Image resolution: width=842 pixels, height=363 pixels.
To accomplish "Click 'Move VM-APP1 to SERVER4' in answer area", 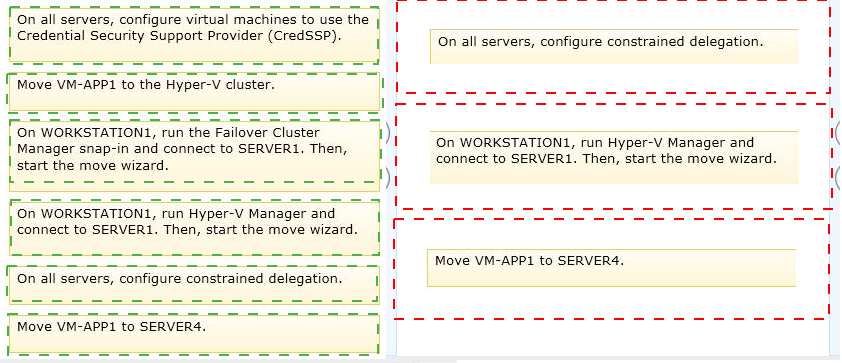I will [x=611, y=268].
